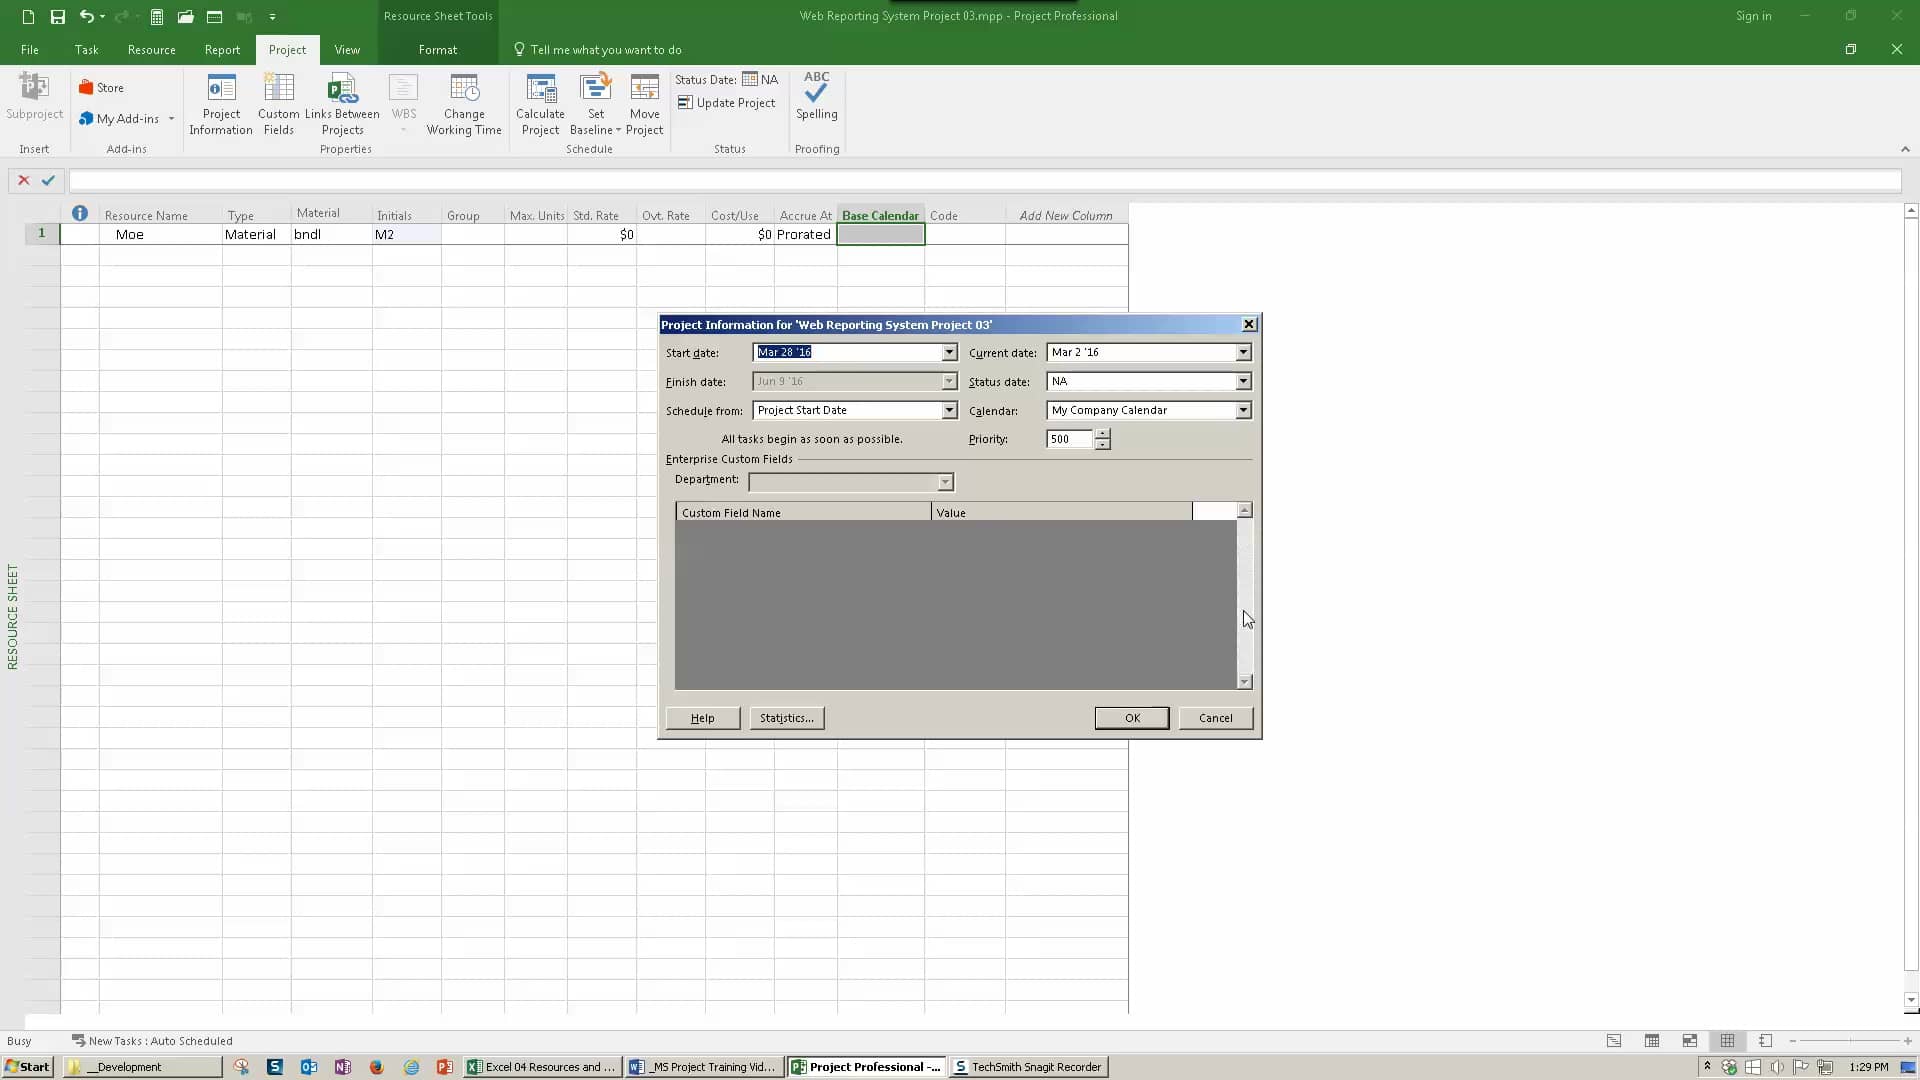Switch to the Report ribbon tab
The width and height of the screenshot is (1920, 1080).
click(221, 49)
